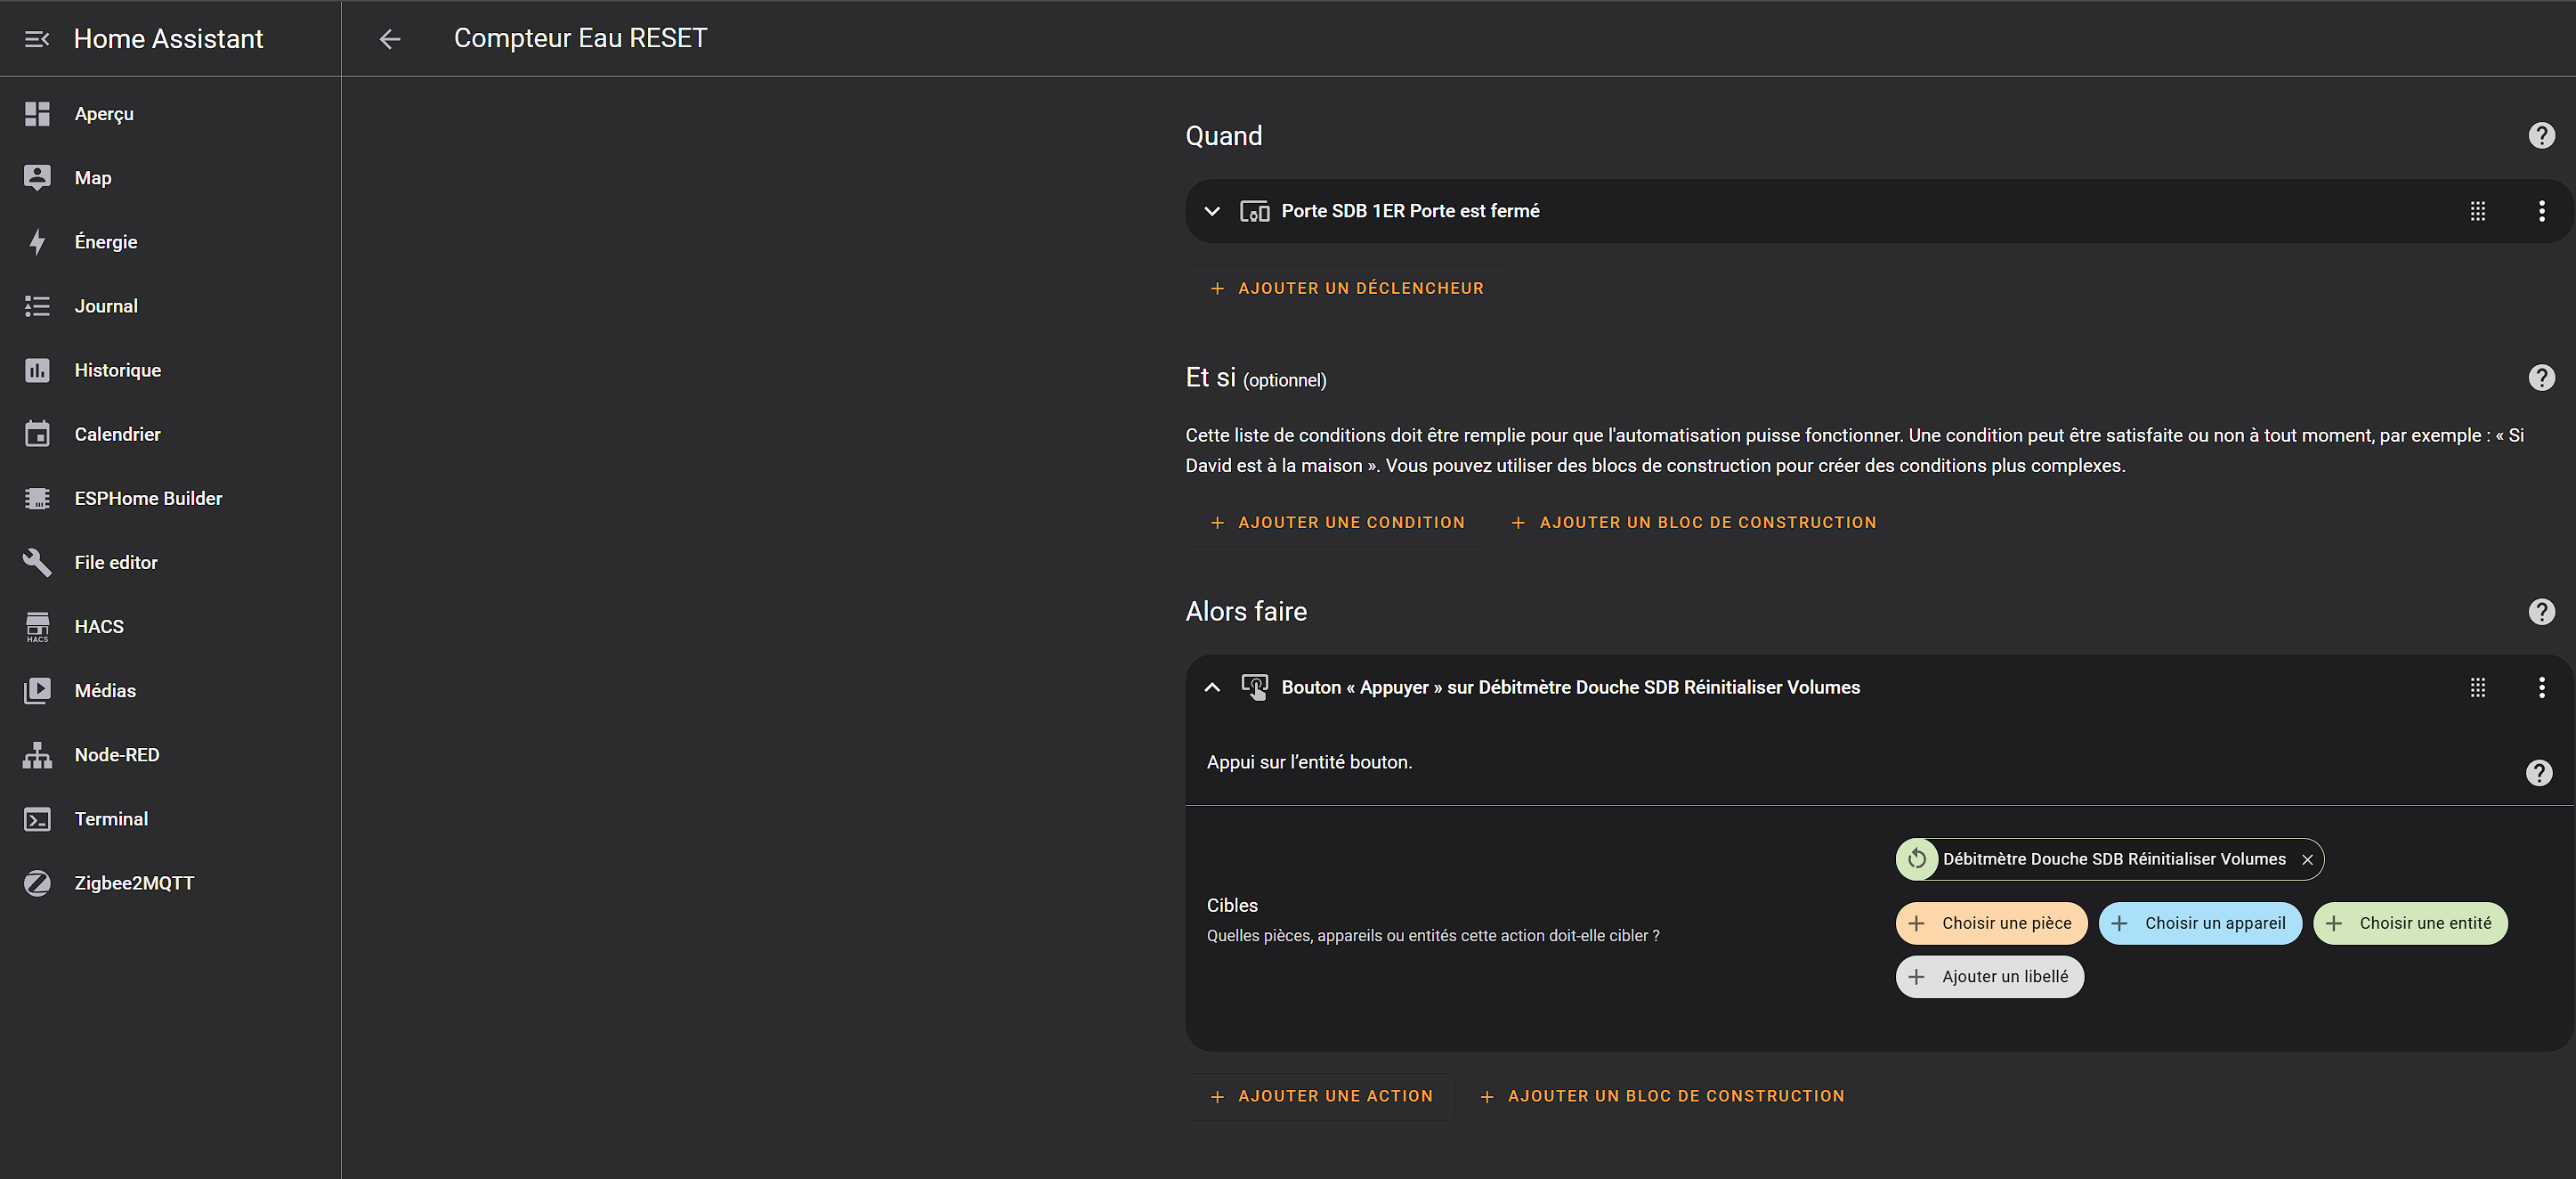Open the ESPHome Builder menu item
Image resolution: width=2576 pixels, height=1179 pixels.
pyautogui.click(x=170, y=498)
